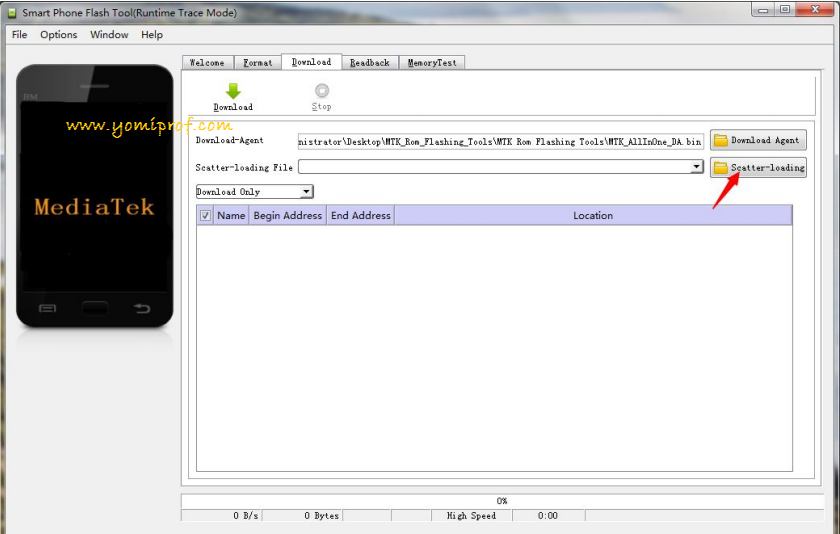Image resolution: width=840 pixels, height=534 pixels.
Task: Click the Location column header
Action: pyautogui.click(x=593, y=215)
